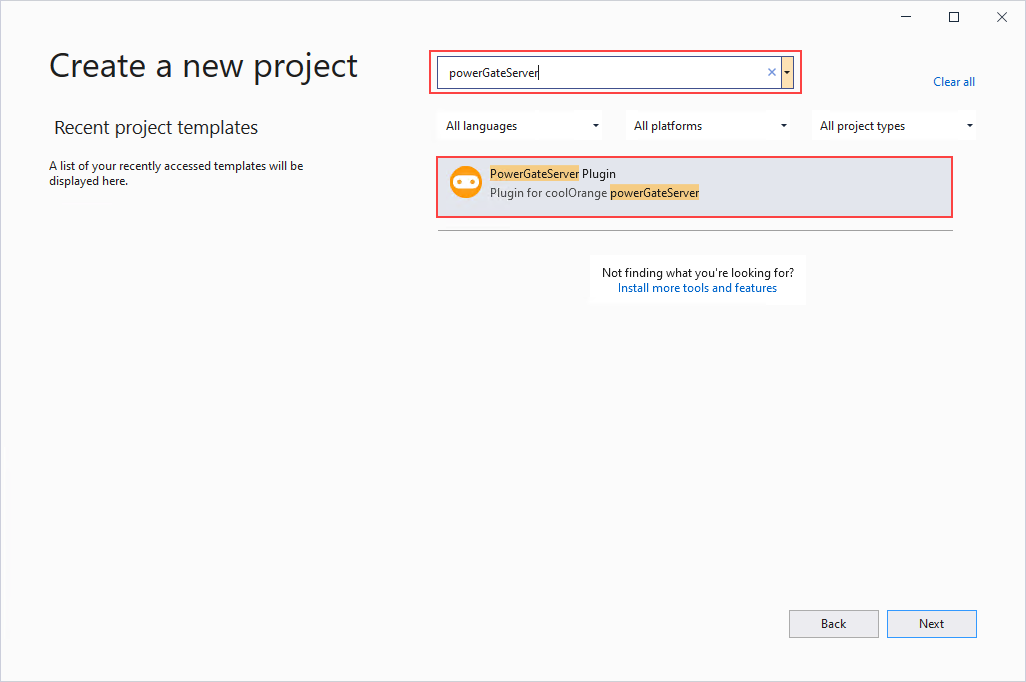
Task: Open Install more tools and features
Action: (697, 288)
